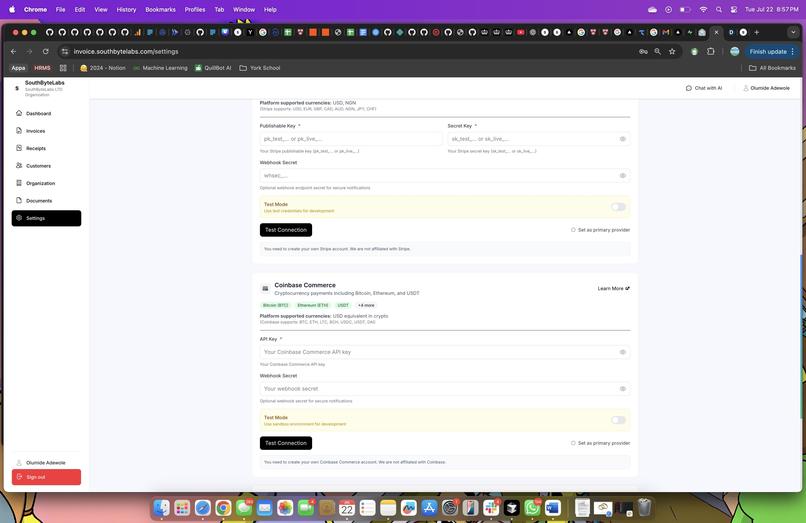
Task: Open Dashboard in the sidebar
Action: pos(45,113)
